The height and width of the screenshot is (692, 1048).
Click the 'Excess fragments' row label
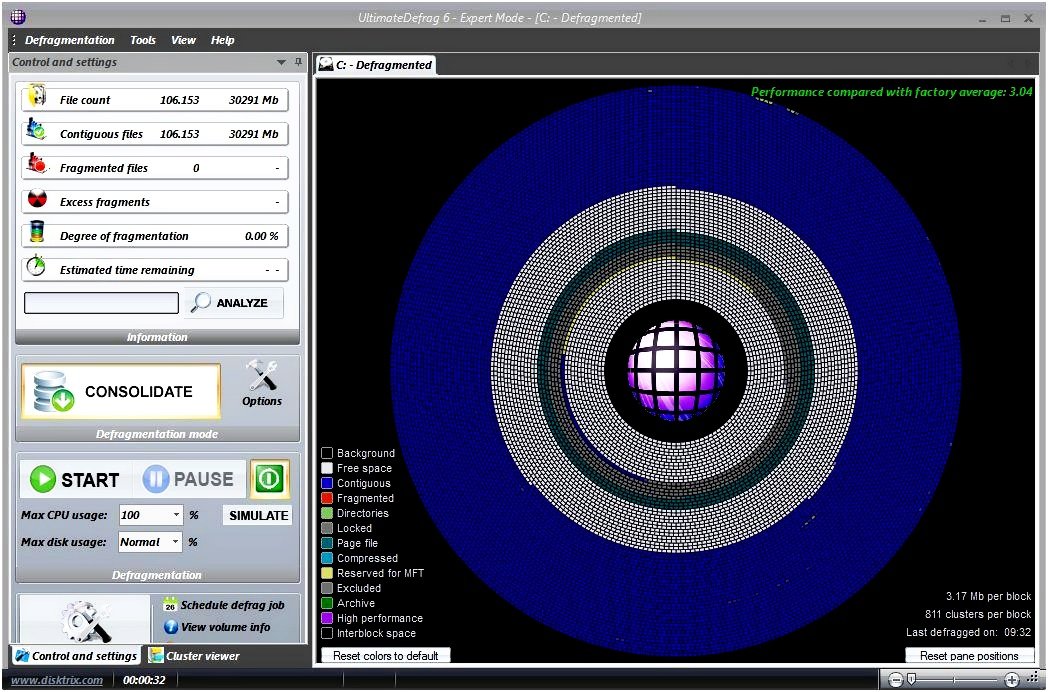[105, 202]
